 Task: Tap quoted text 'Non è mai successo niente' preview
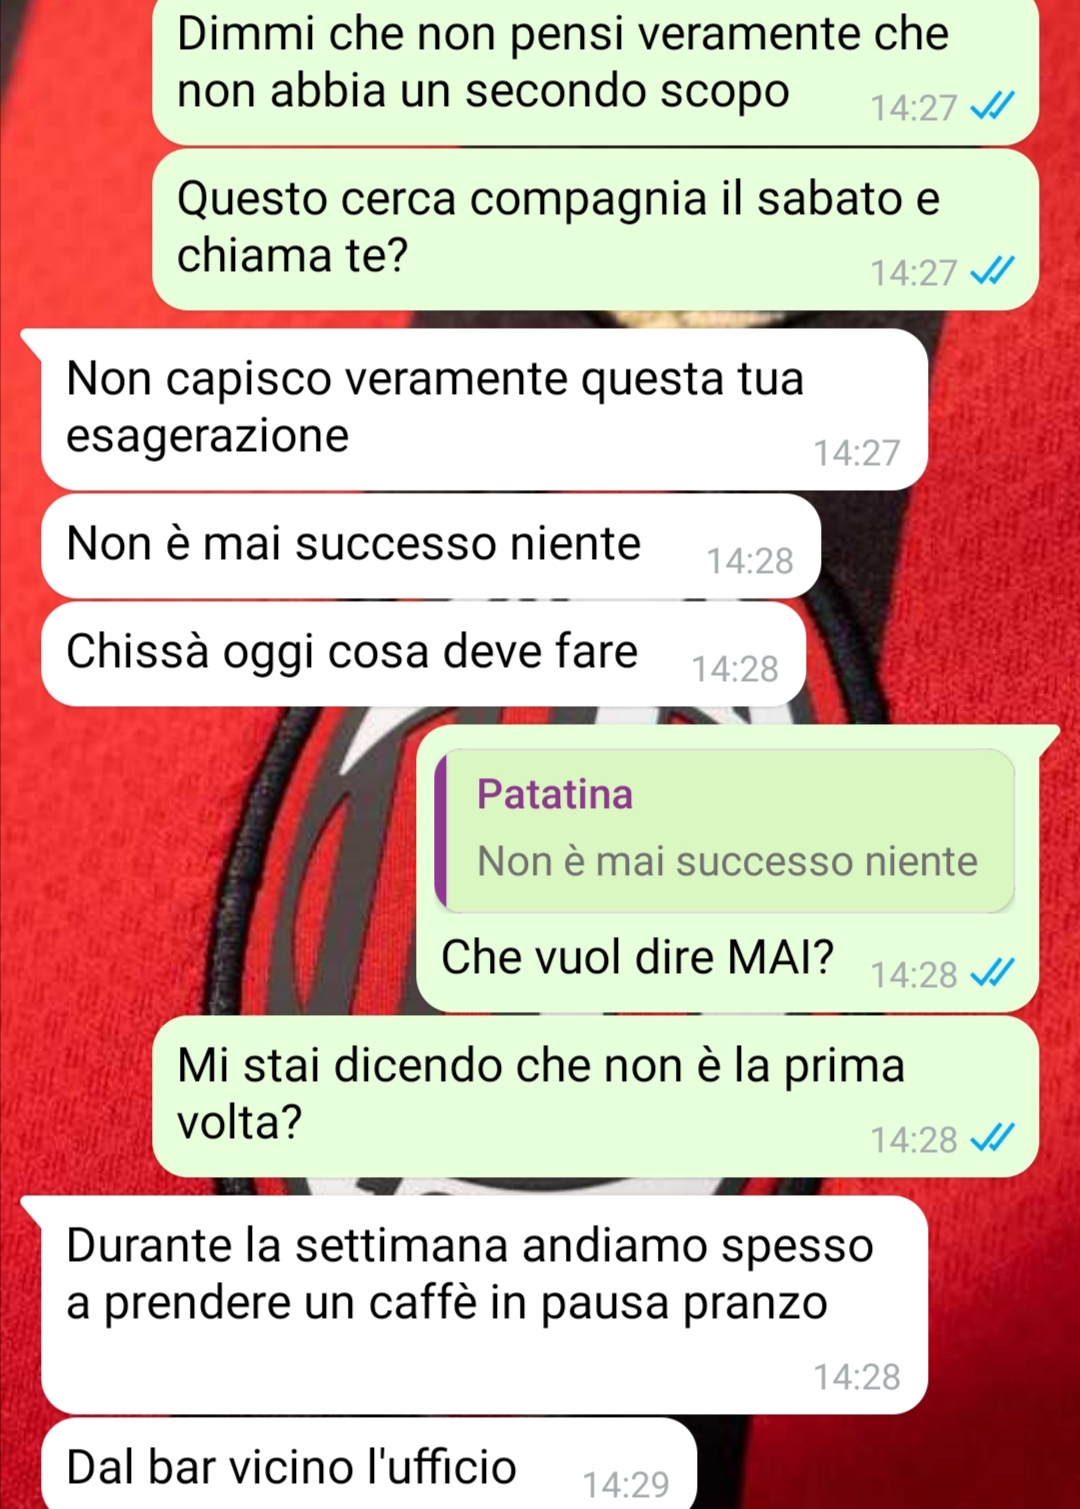click(x=727, y=861)
